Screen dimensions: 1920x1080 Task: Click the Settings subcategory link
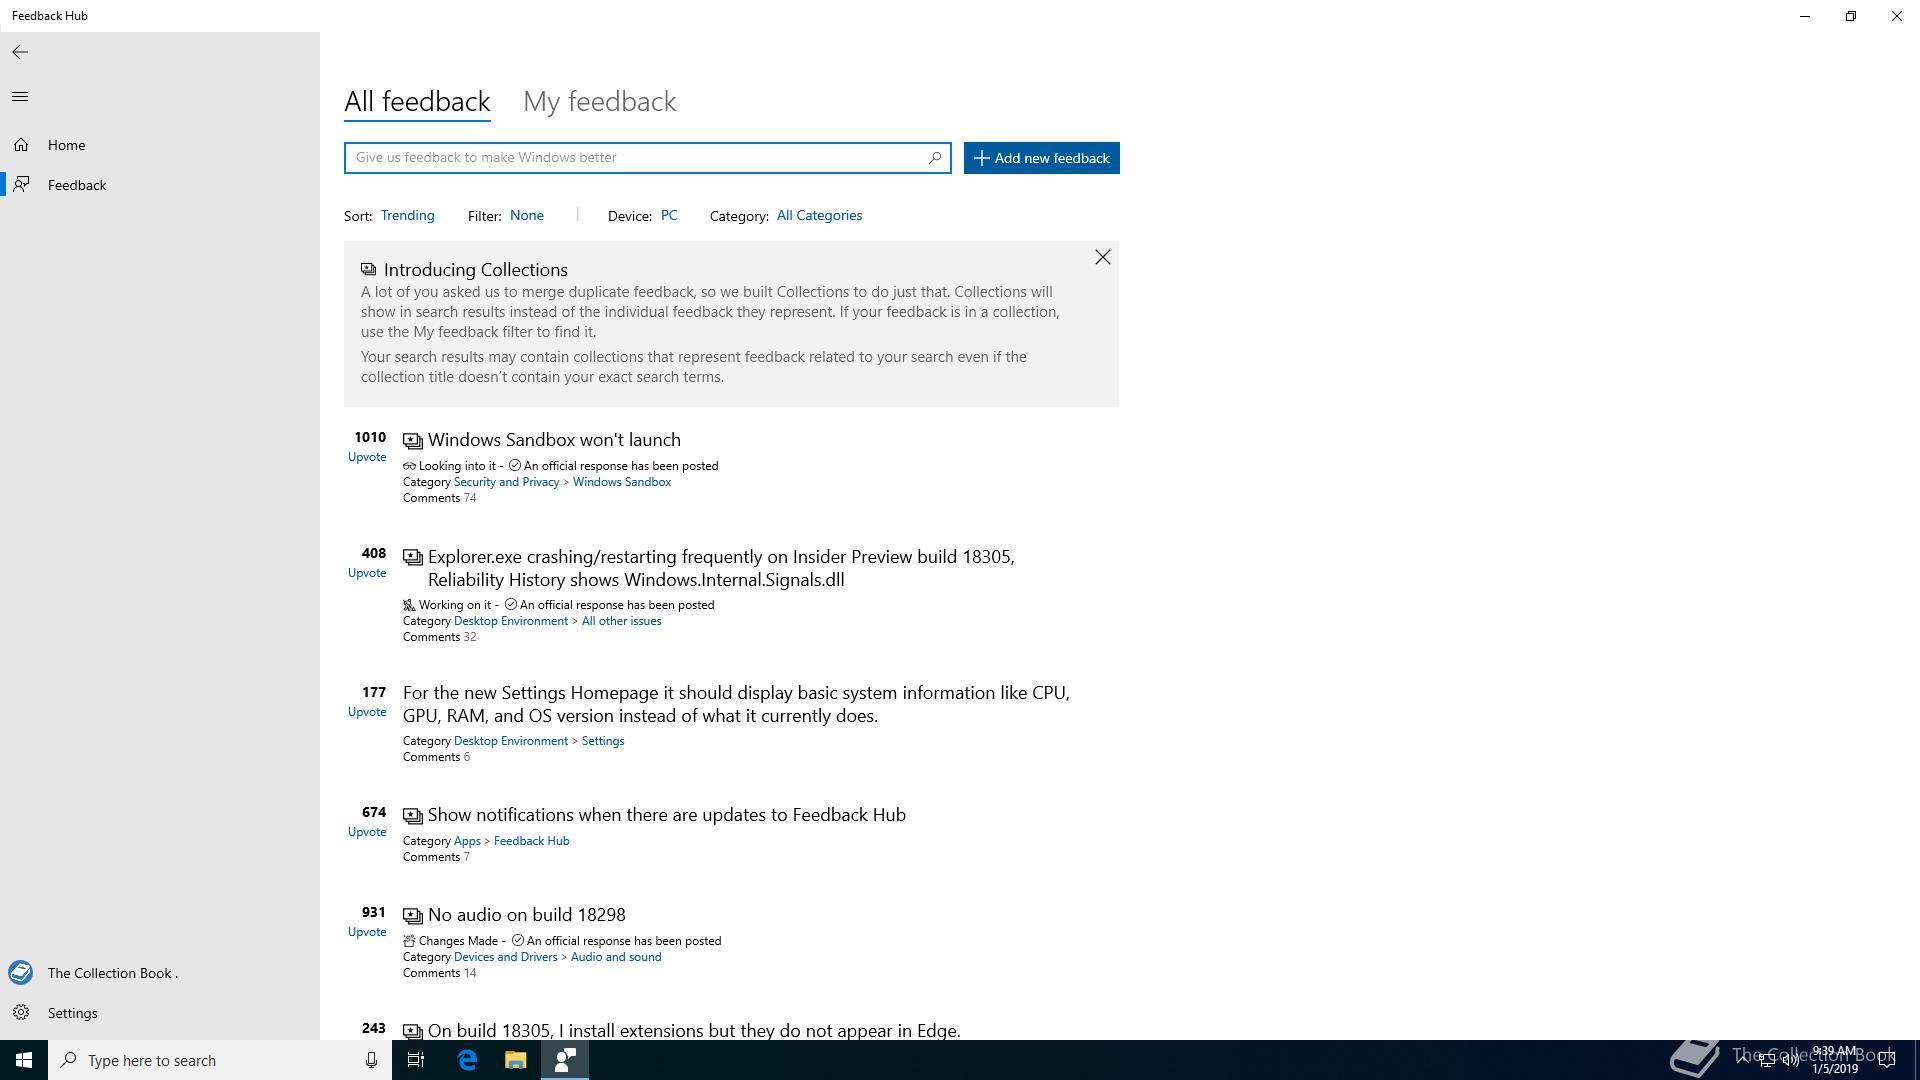pyautogui.click(x=603, y=741)
